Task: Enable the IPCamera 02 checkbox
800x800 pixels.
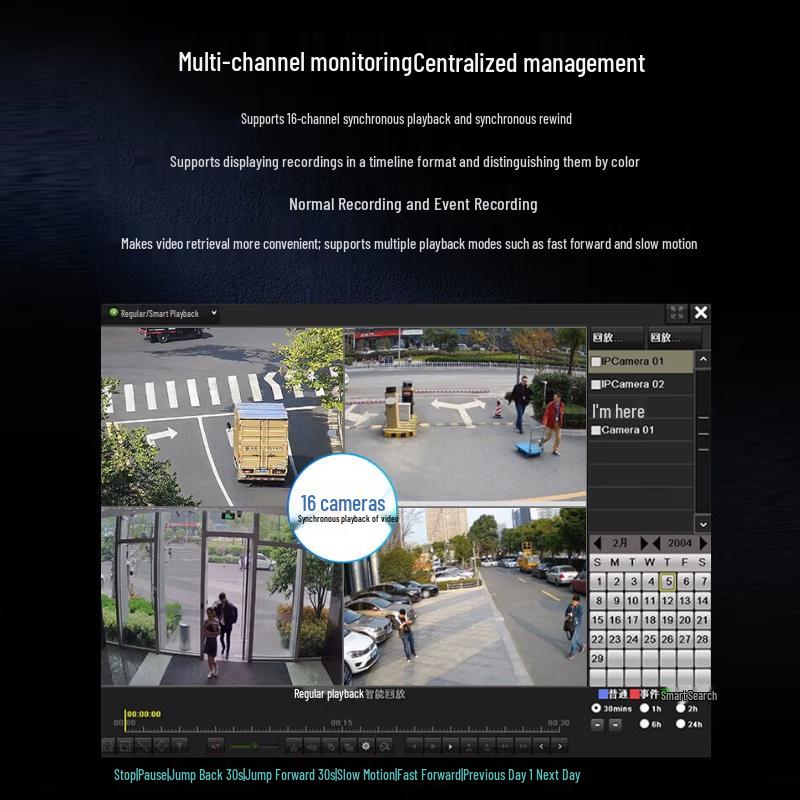Action: click(596, 384)
